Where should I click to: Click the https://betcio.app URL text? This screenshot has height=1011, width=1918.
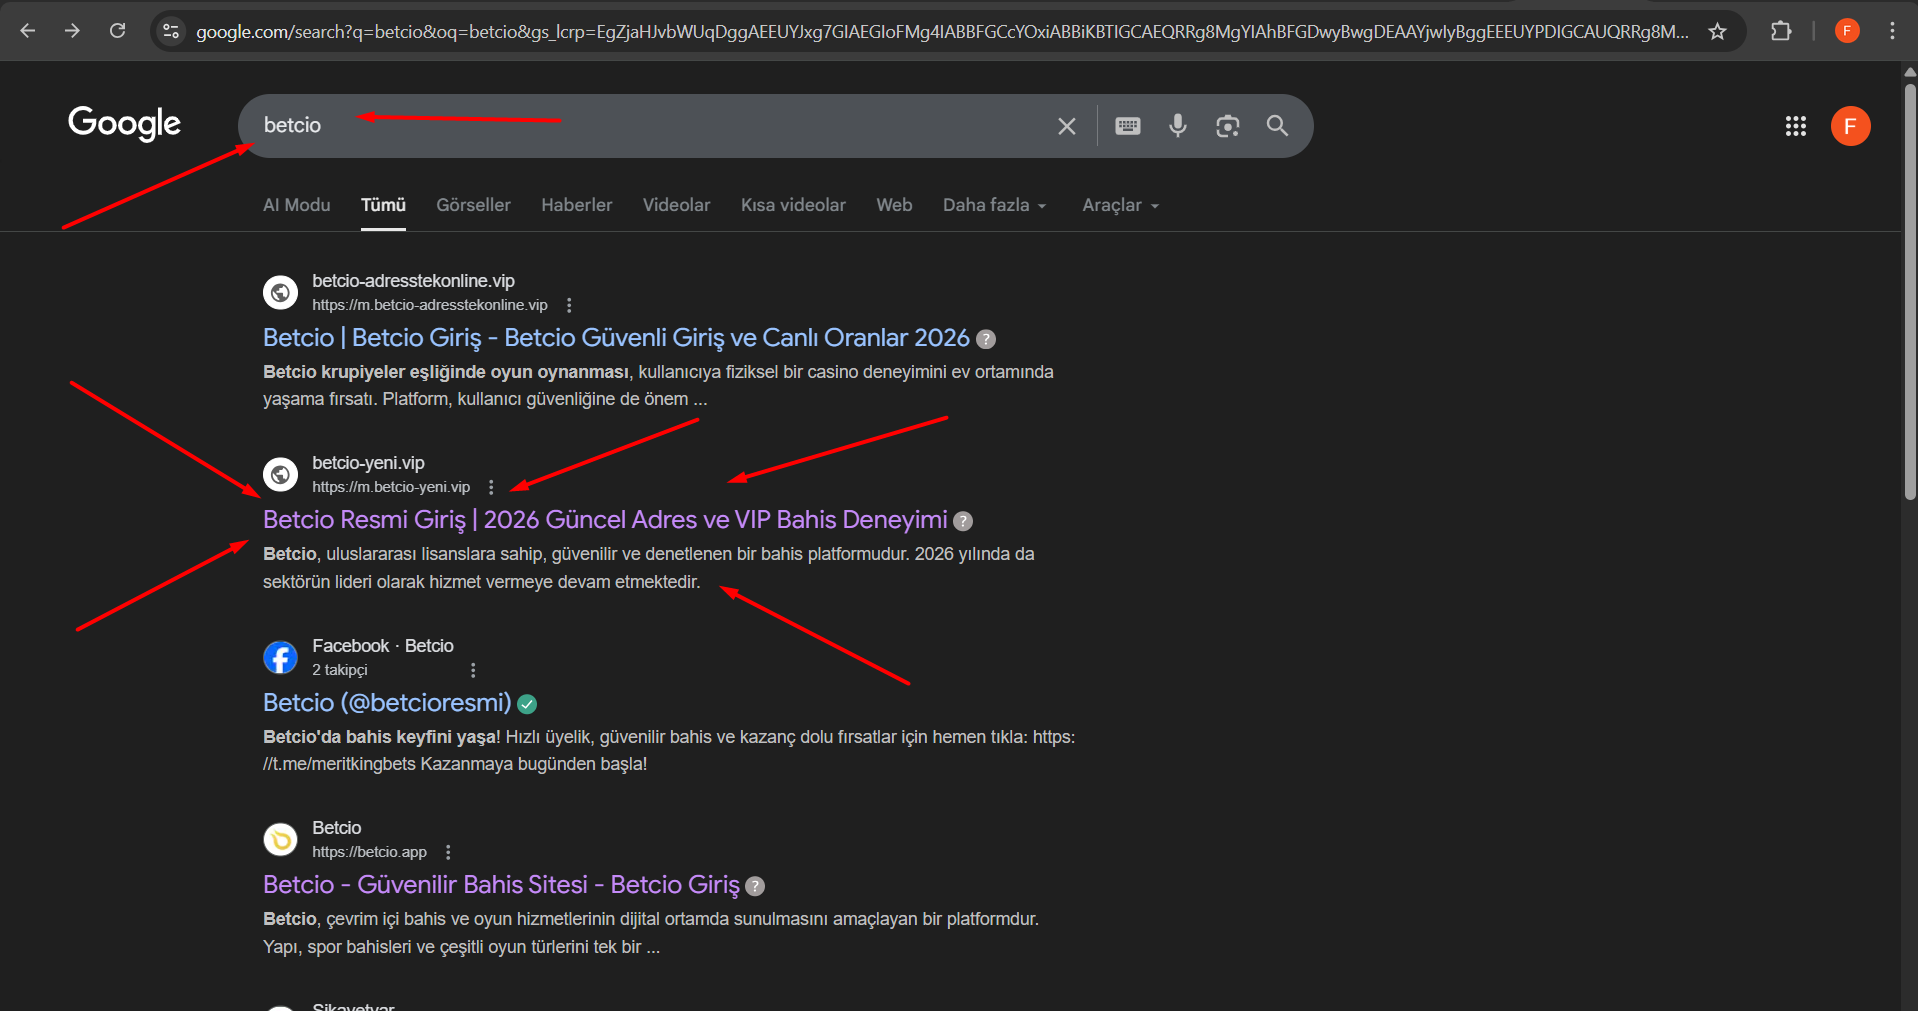pyautogui.click(x=369, y=852)
